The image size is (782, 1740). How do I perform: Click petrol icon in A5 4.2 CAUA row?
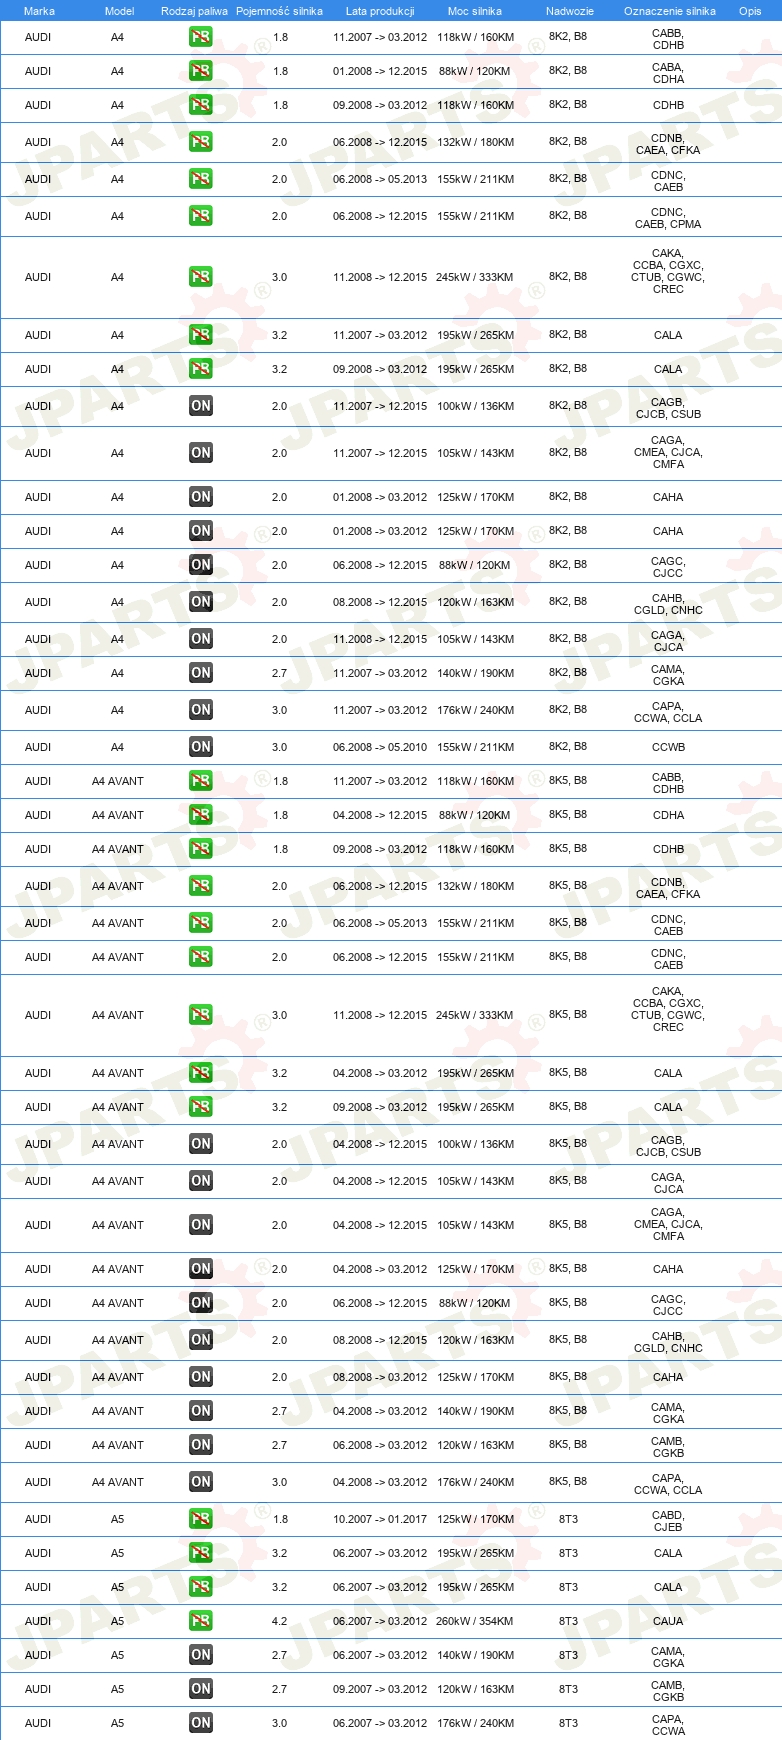click(201, 1621)
